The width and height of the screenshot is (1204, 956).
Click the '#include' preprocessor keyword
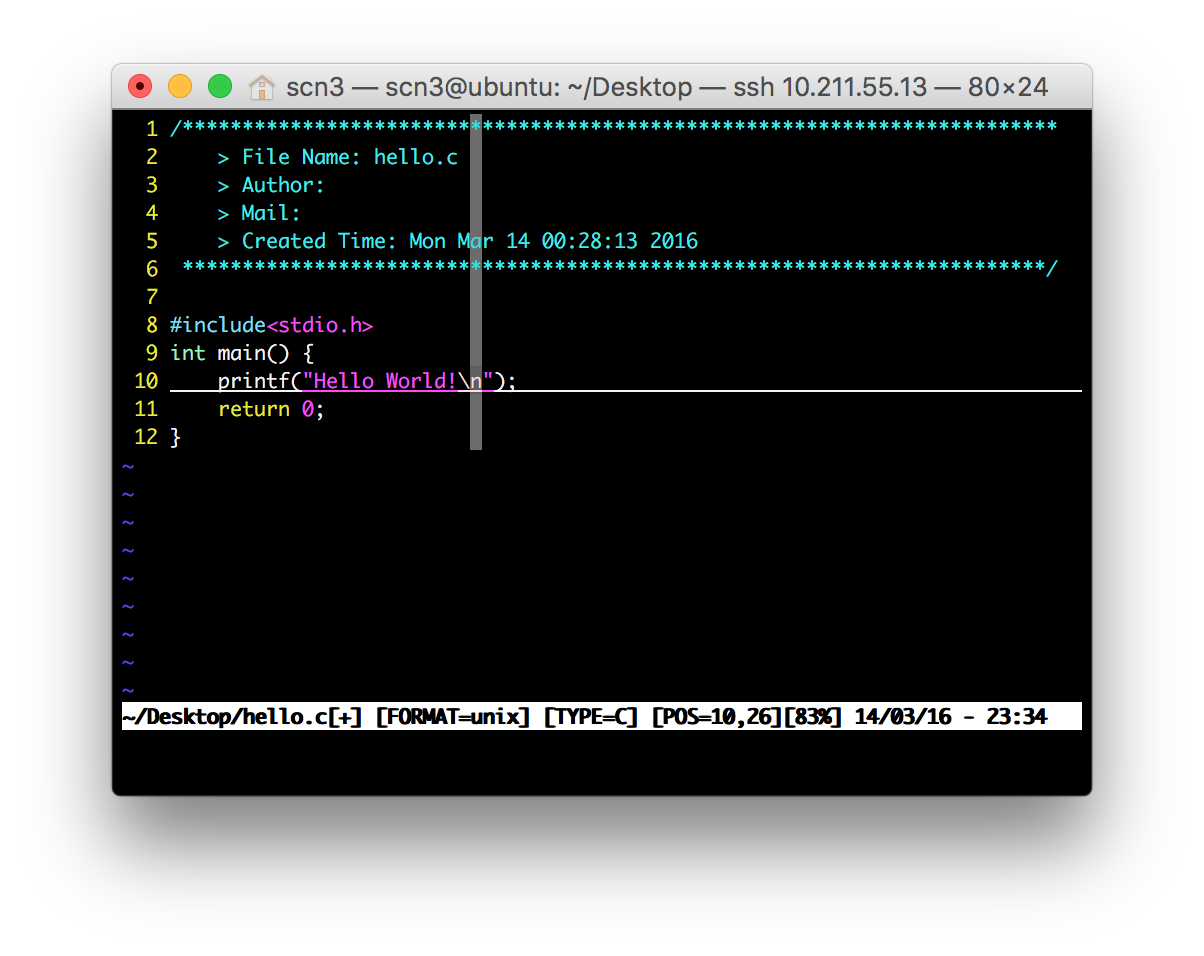pyautogui.click(x=218, y=325)
